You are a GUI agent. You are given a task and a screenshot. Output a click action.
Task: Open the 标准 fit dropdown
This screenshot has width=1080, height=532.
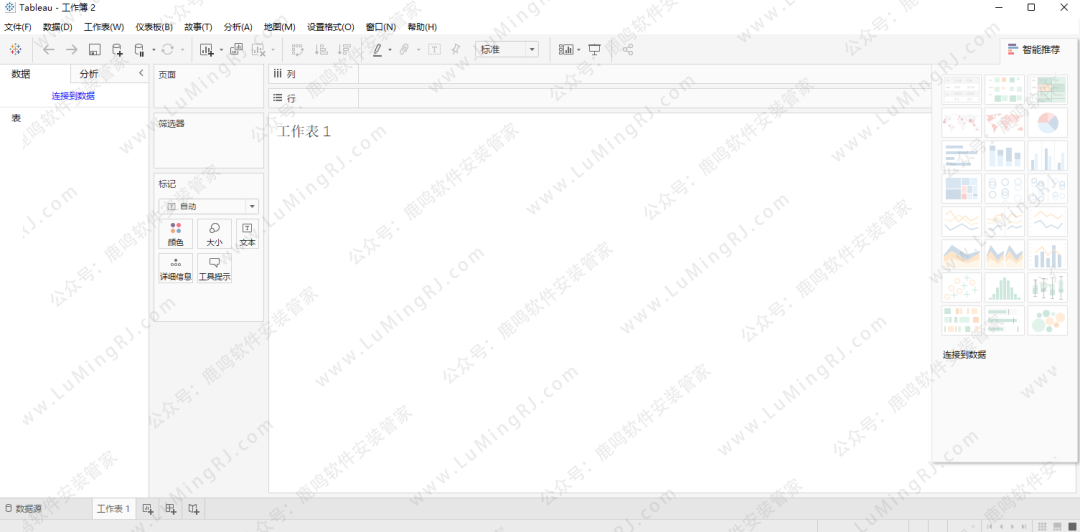pyautogui.click(x=507, y=49)
